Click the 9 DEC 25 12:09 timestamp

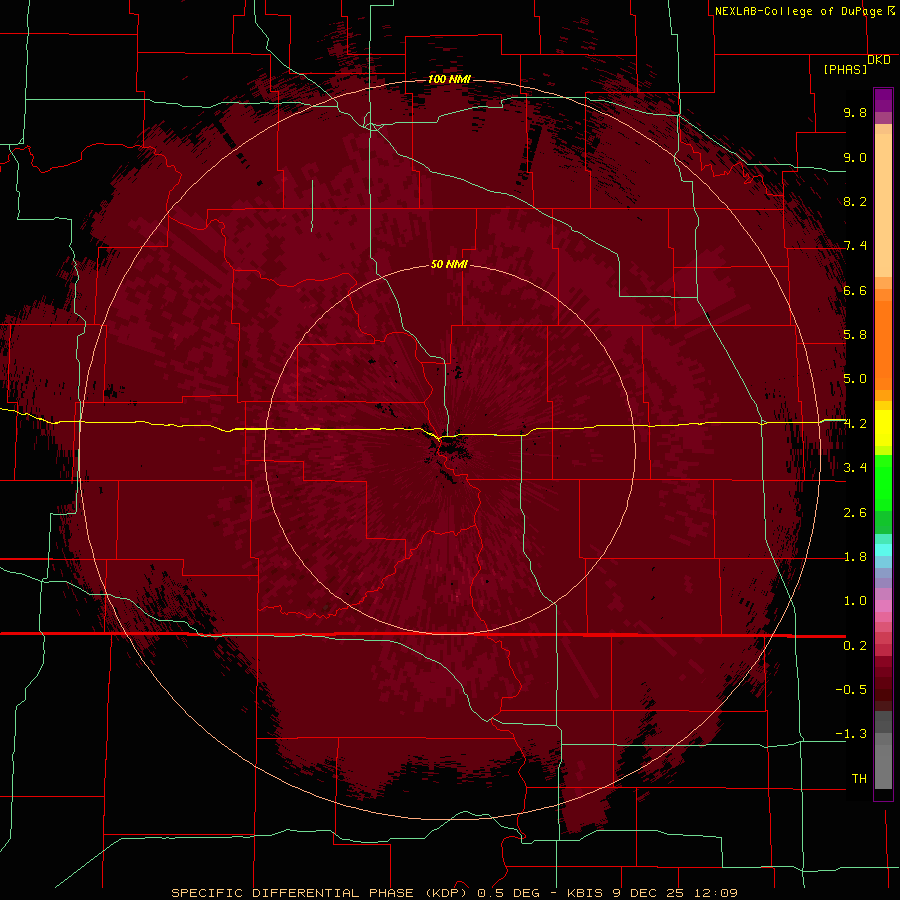[676, 893]
